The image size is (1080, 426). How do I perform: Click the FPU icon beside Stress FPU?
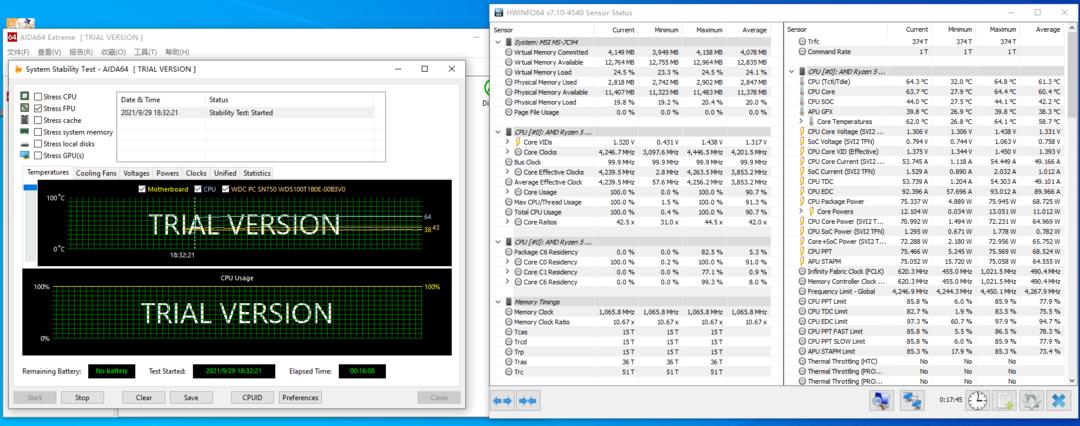[x=25, y=108]
